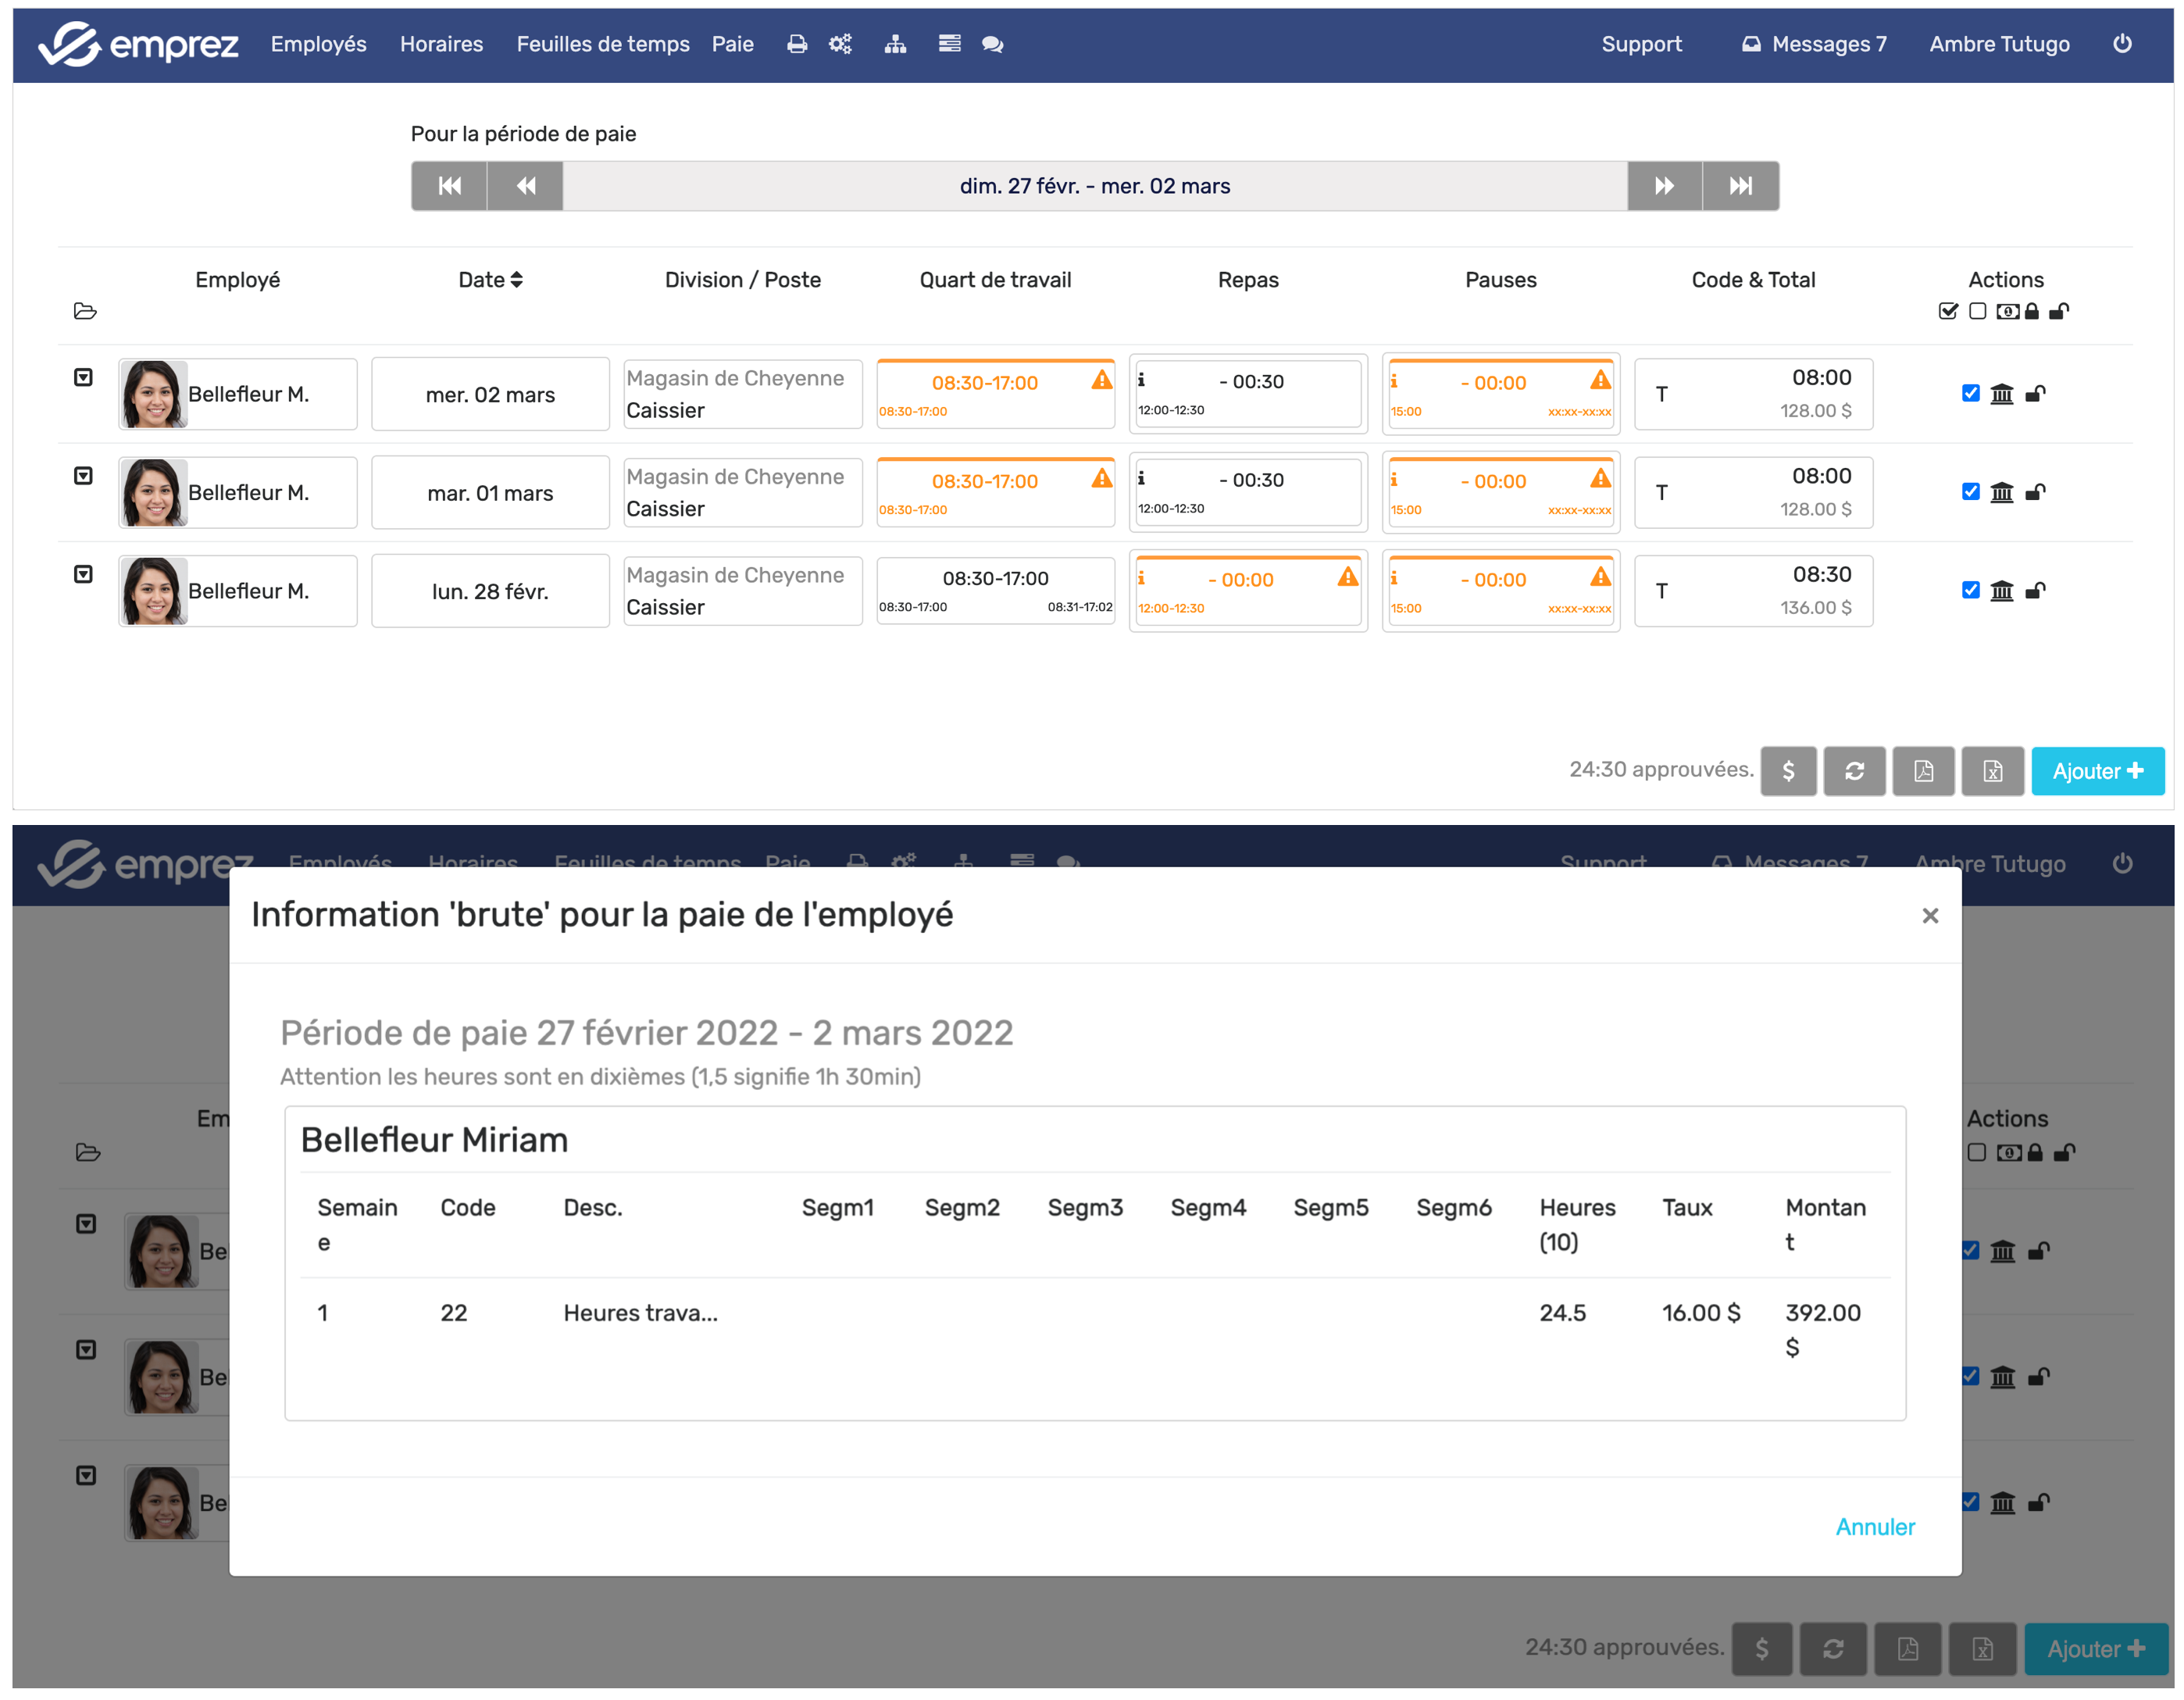2184x1700 pixels.
Task: Expand the row dropdown for lun. 28 févr.
Action: 84,575
